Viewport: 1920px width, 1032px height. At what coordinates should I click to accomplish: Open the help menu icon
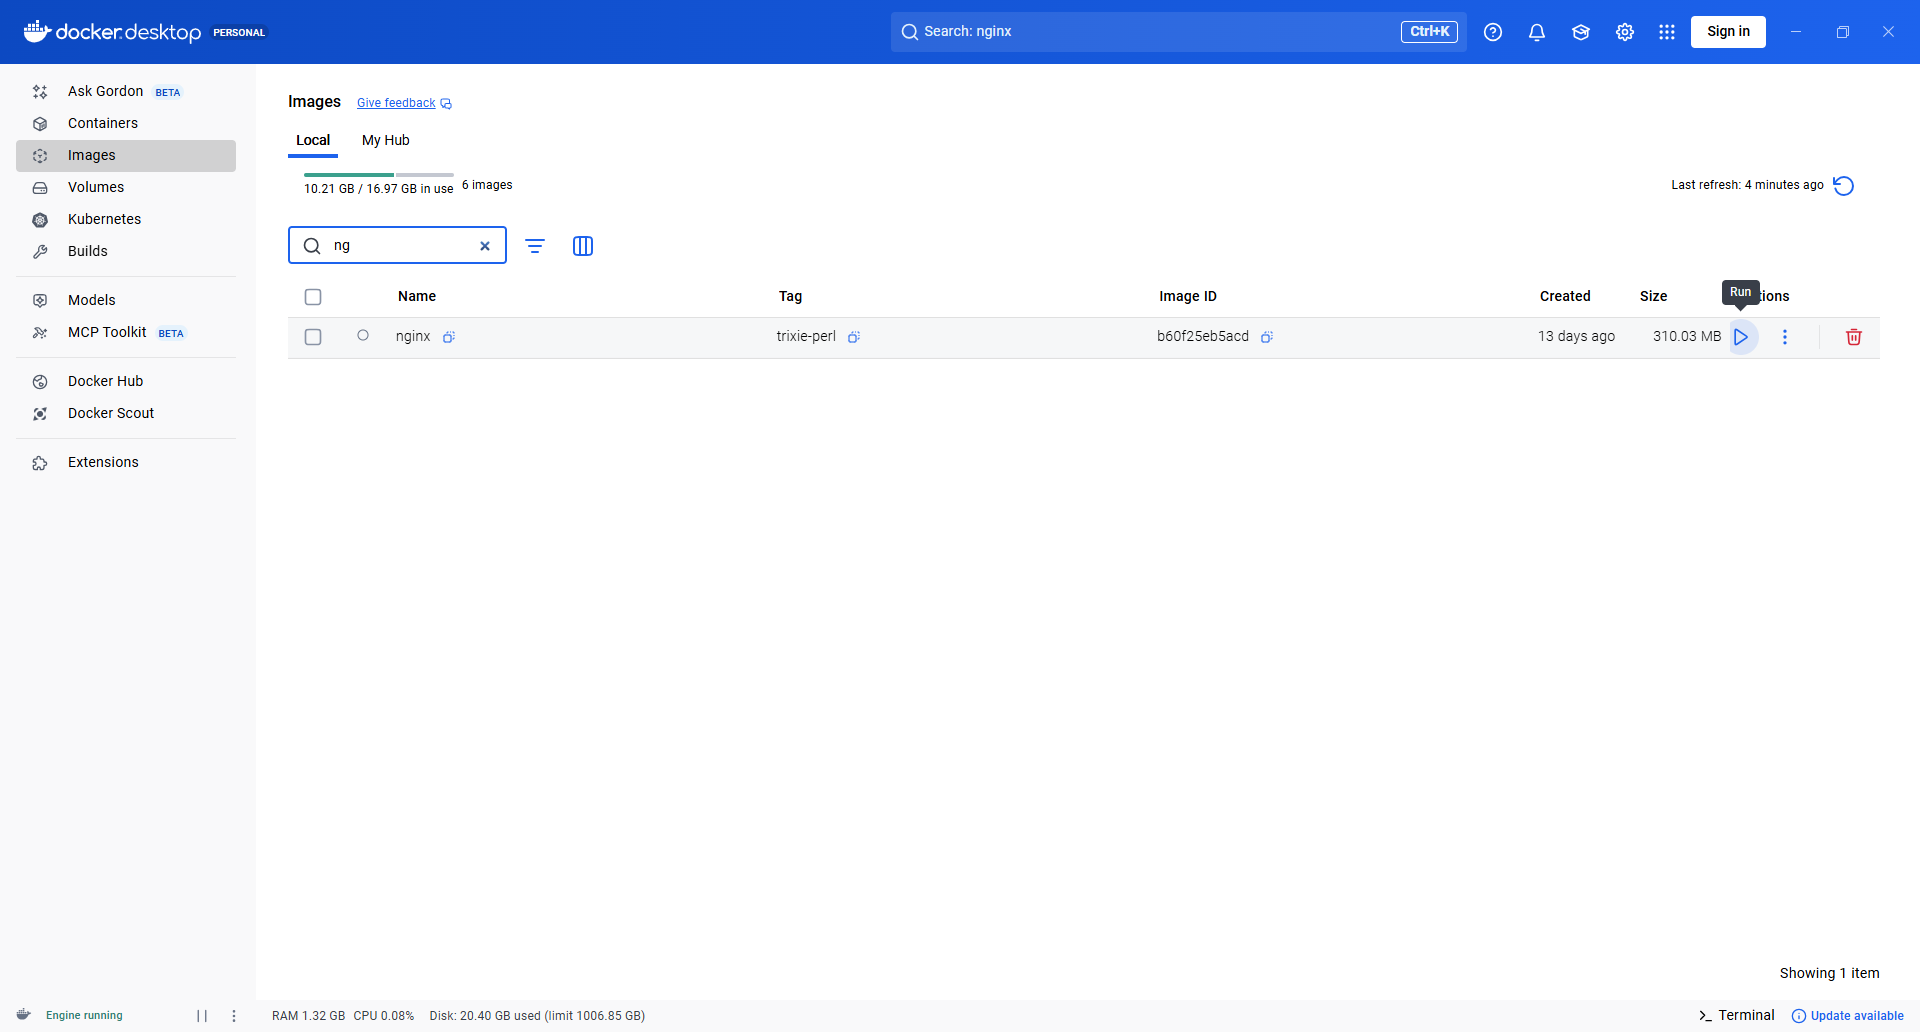click(1493, 32)
